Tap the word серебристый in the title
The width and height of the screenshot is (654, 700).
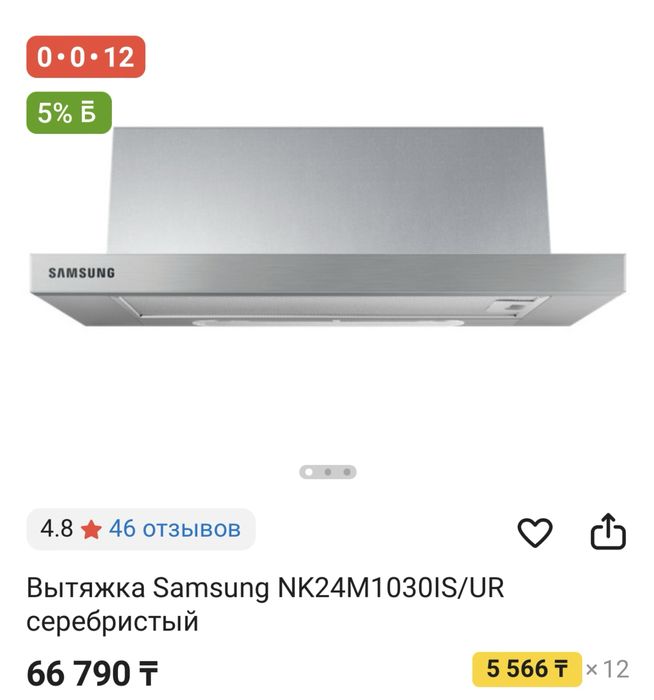112,622
